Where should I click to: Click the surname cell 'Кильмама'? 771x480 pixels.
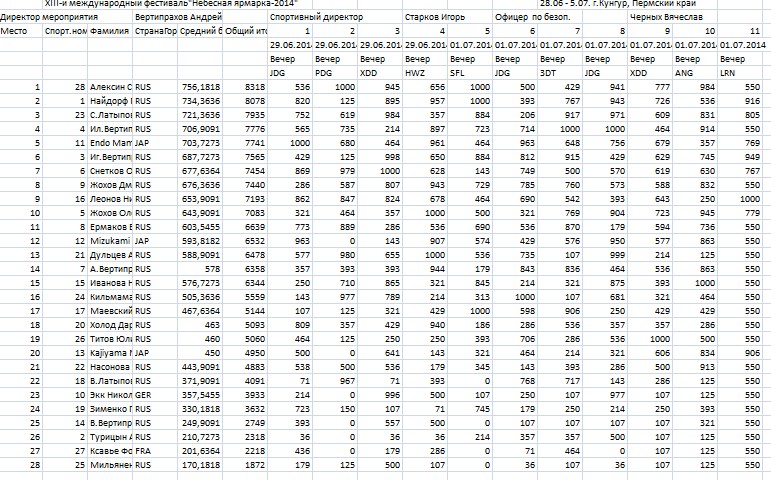coord(110,297)
